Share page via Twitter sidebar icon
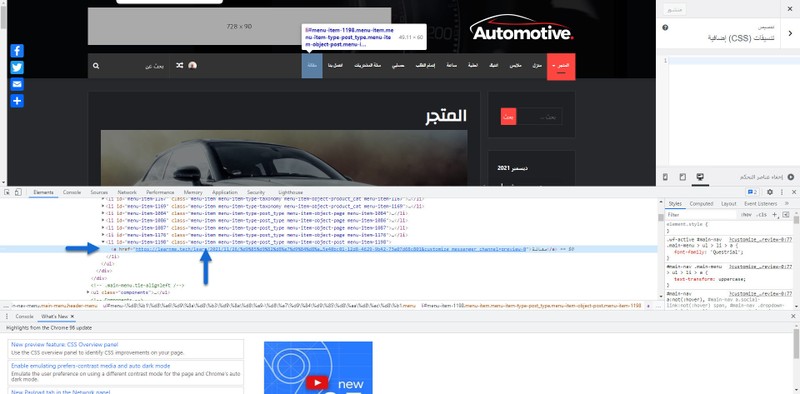 [17, 67]
